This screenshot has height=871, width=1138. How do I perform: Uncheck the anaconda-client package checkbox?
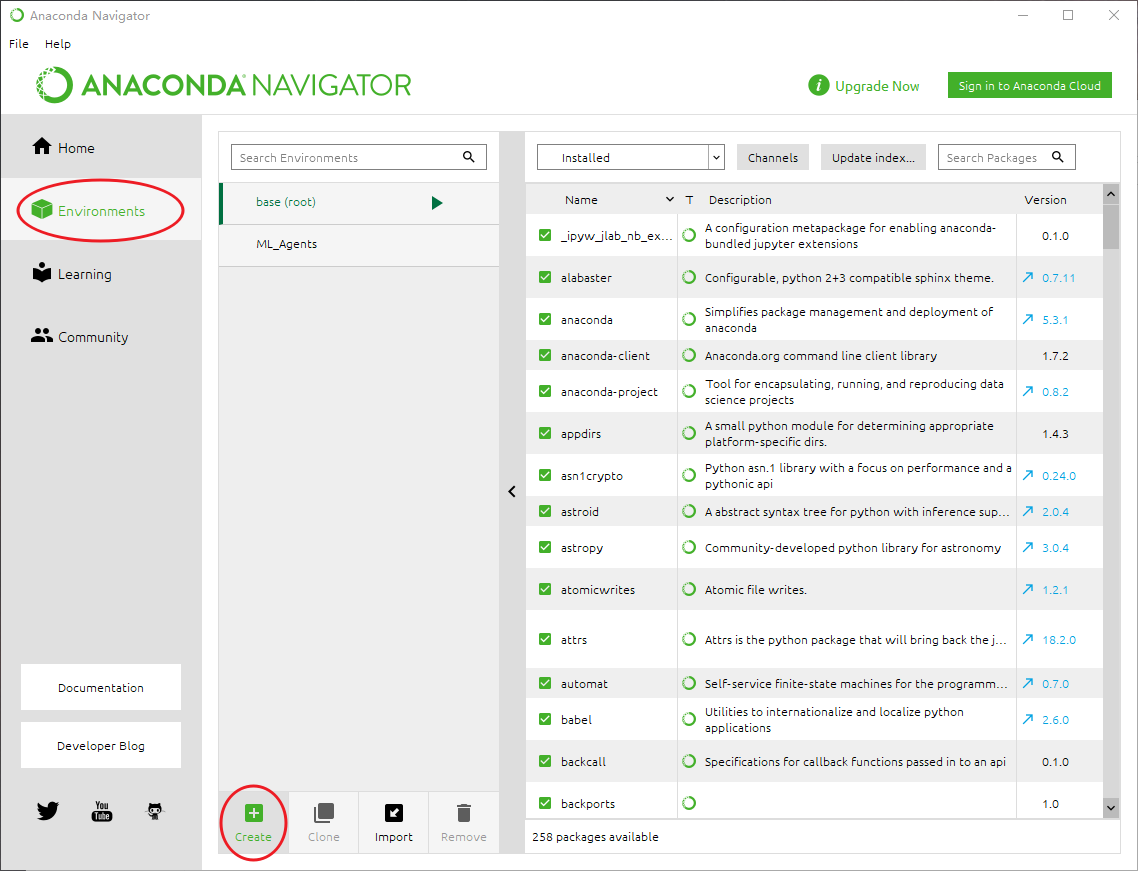[x=545, y=355]
